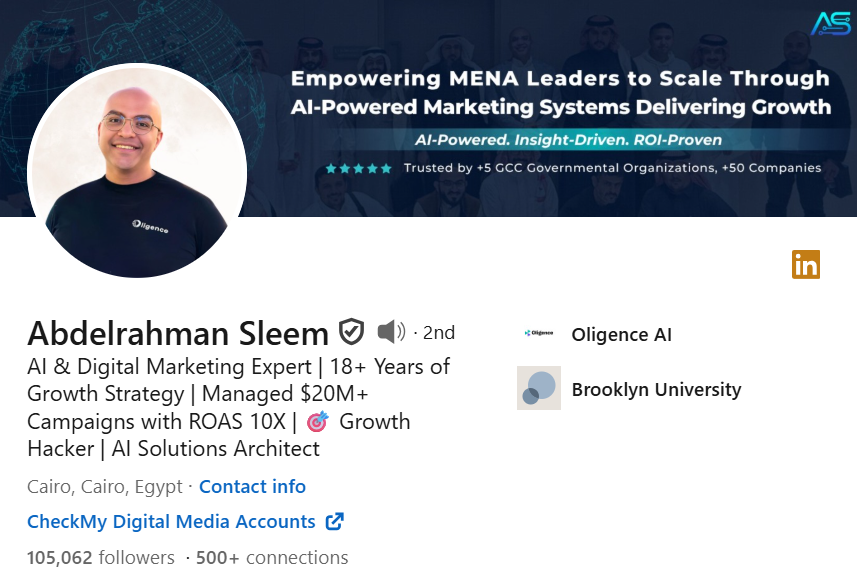
Task: Click the Cairo, Egypt location text
Action: (x=105, y=487)
